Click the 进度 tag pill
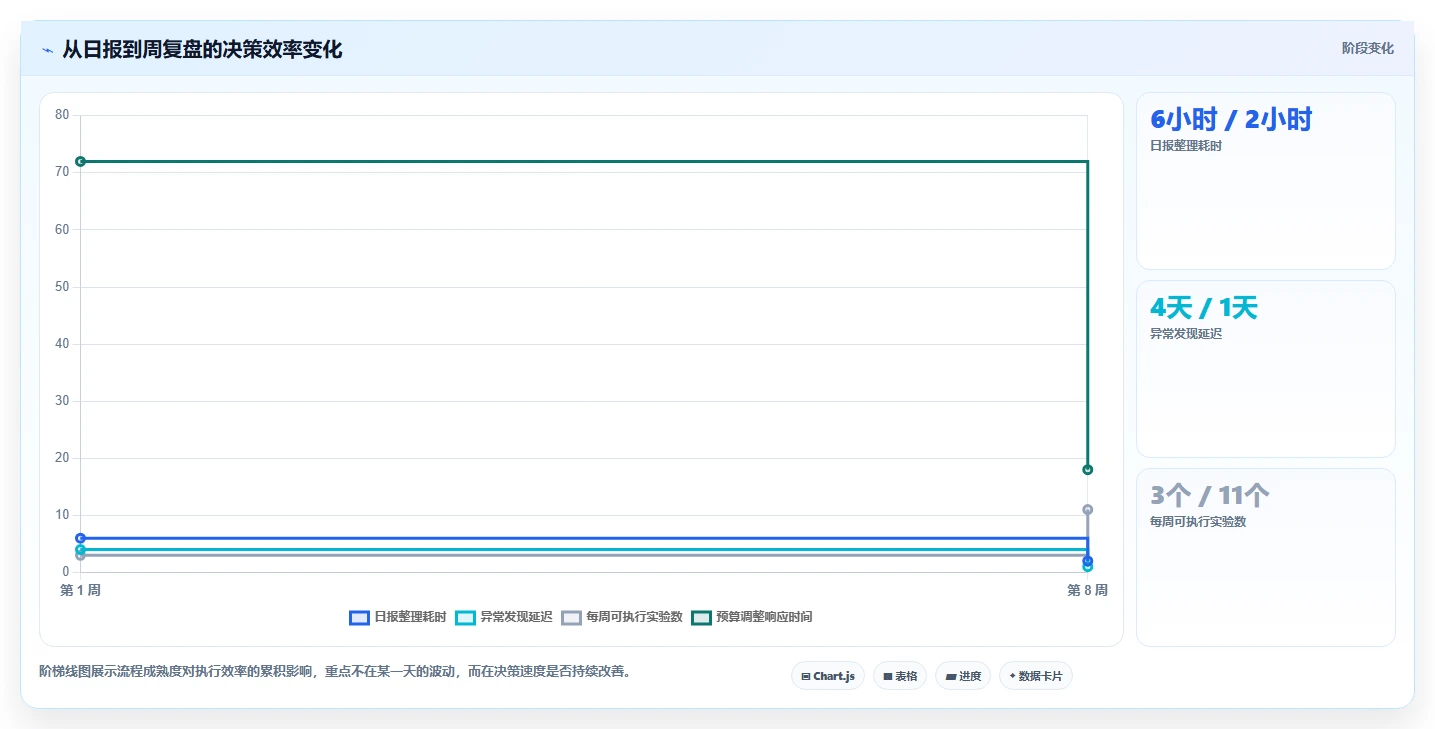The image size is (1435, 729). click(963, 676)
